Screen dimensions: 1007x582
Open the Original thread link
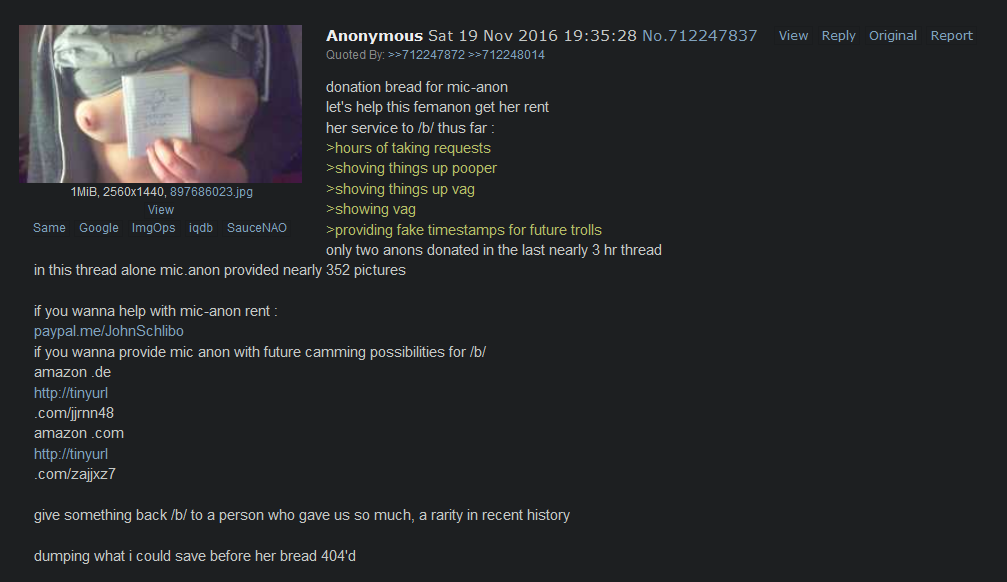tap(893, 35)
